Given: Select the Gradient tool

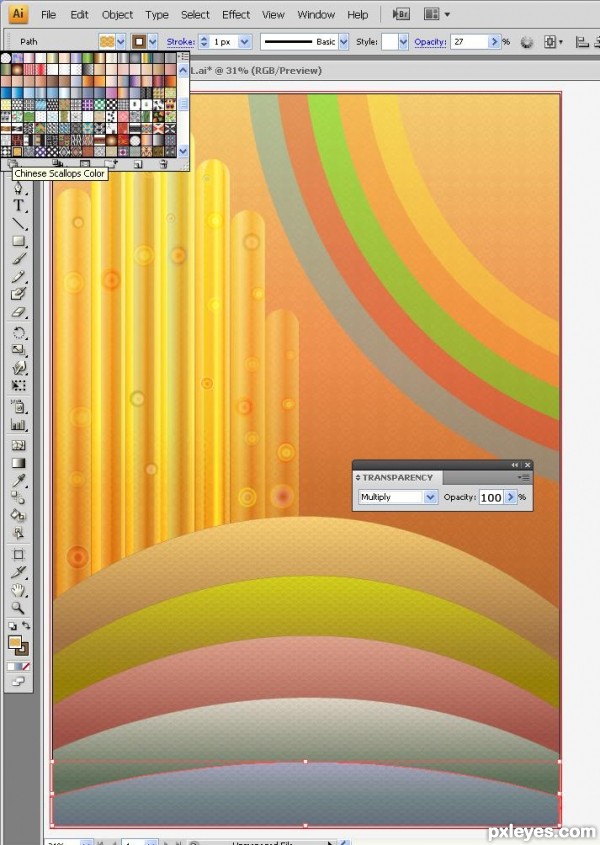Looking at the screenshot, I should pyautogui.click(x=18, y=463).
